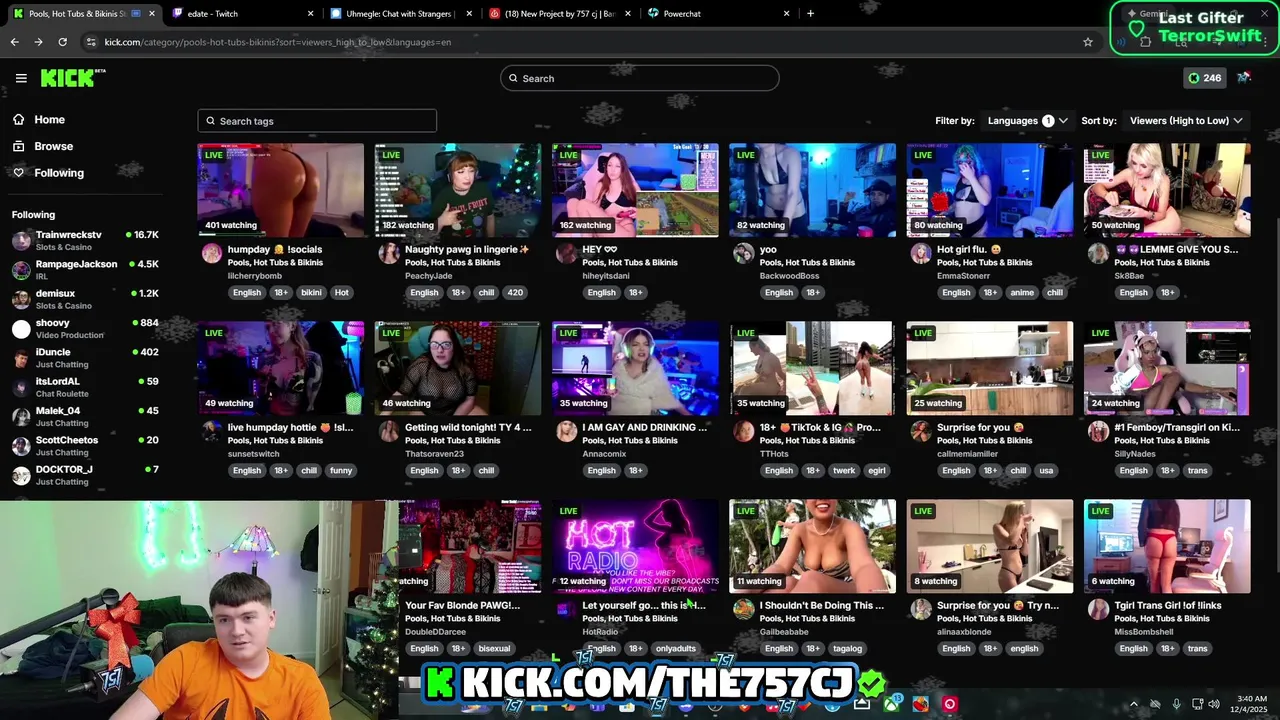
Task: Switch to Powerchat tab
Action: point(718,14)
